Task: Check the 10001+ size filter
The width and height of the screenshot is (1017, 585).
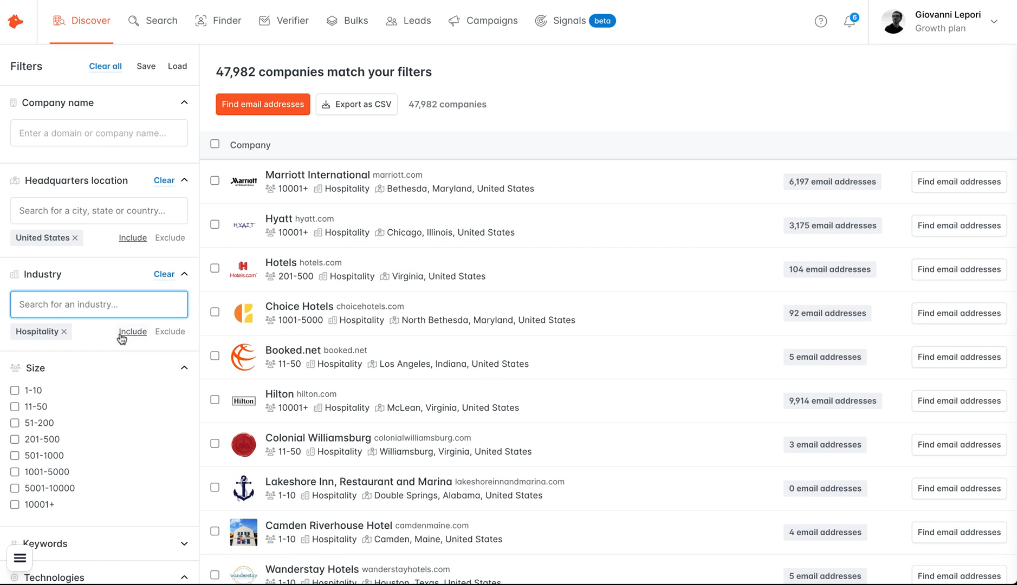Action: 15,505
